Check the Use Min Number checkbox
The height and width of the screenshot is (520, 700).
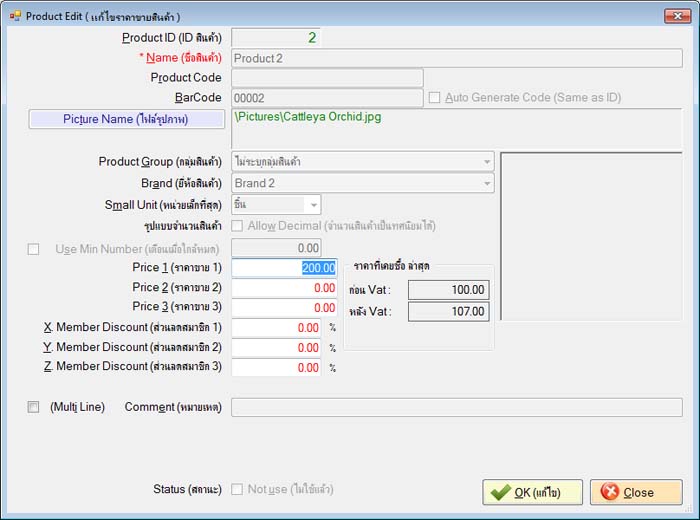[x=35, y=248]
